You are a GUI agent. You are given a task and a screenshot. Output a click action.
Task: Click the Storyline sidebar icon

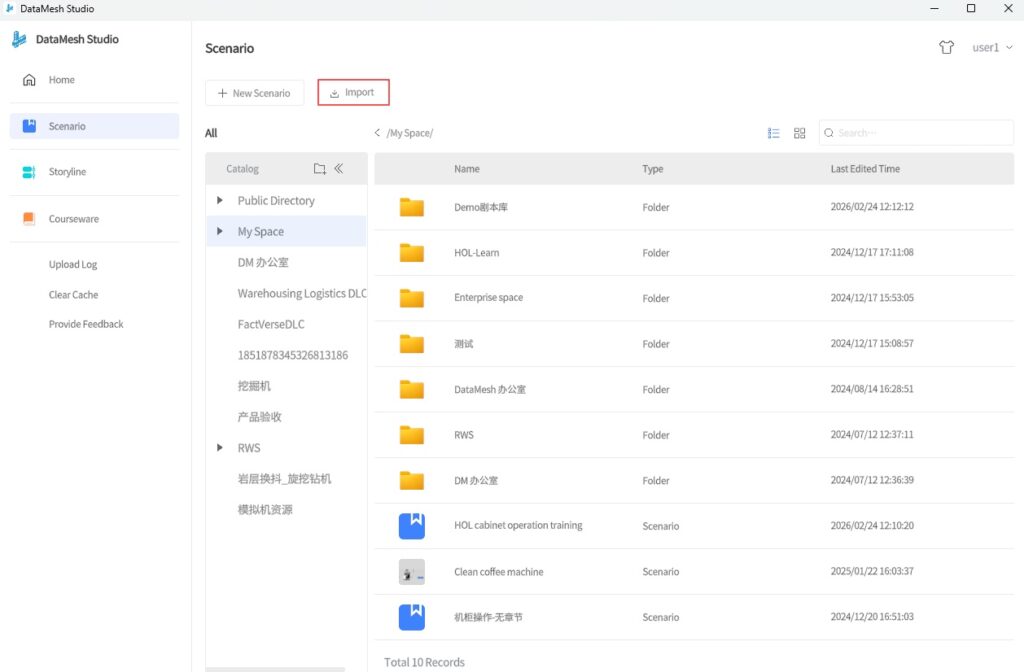[x=29, y=172]
